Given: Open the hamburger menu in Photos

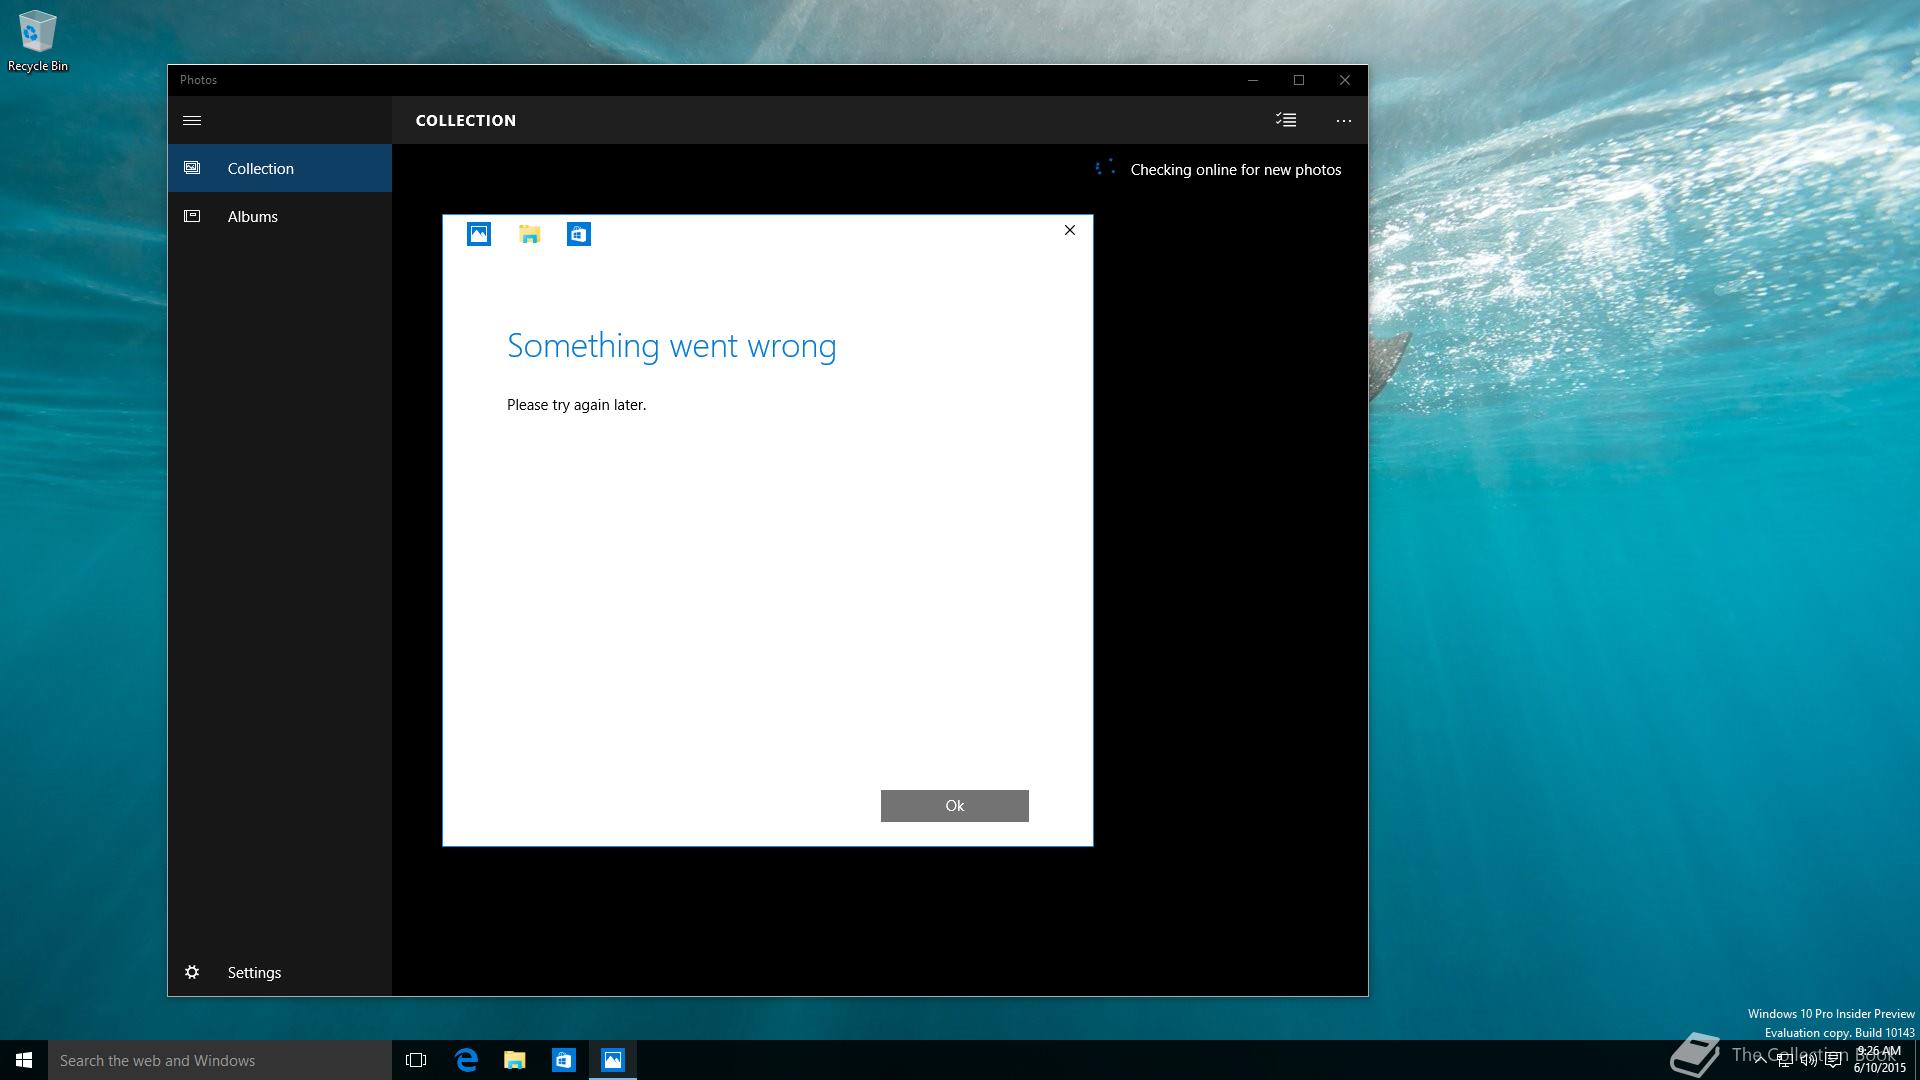Looking at the screenshot, I should [192, 120].
